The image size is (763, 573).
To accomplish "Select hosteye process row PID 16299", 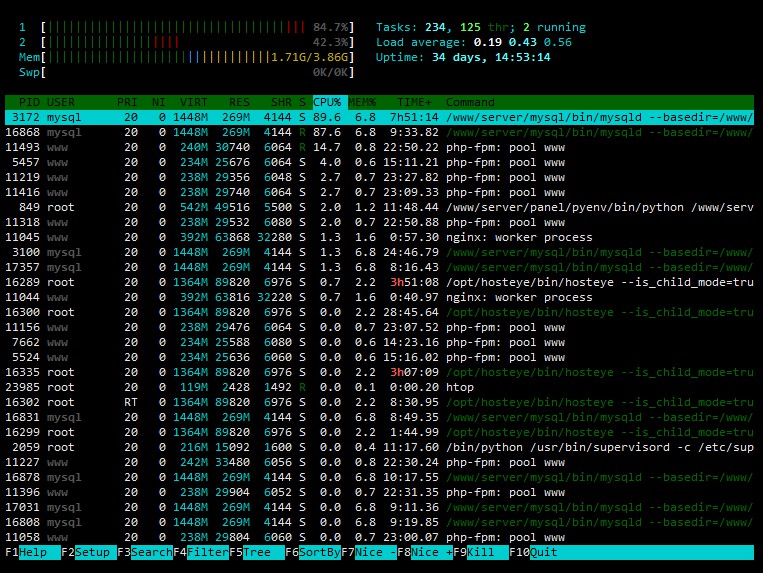I will [x=379, y=432].
